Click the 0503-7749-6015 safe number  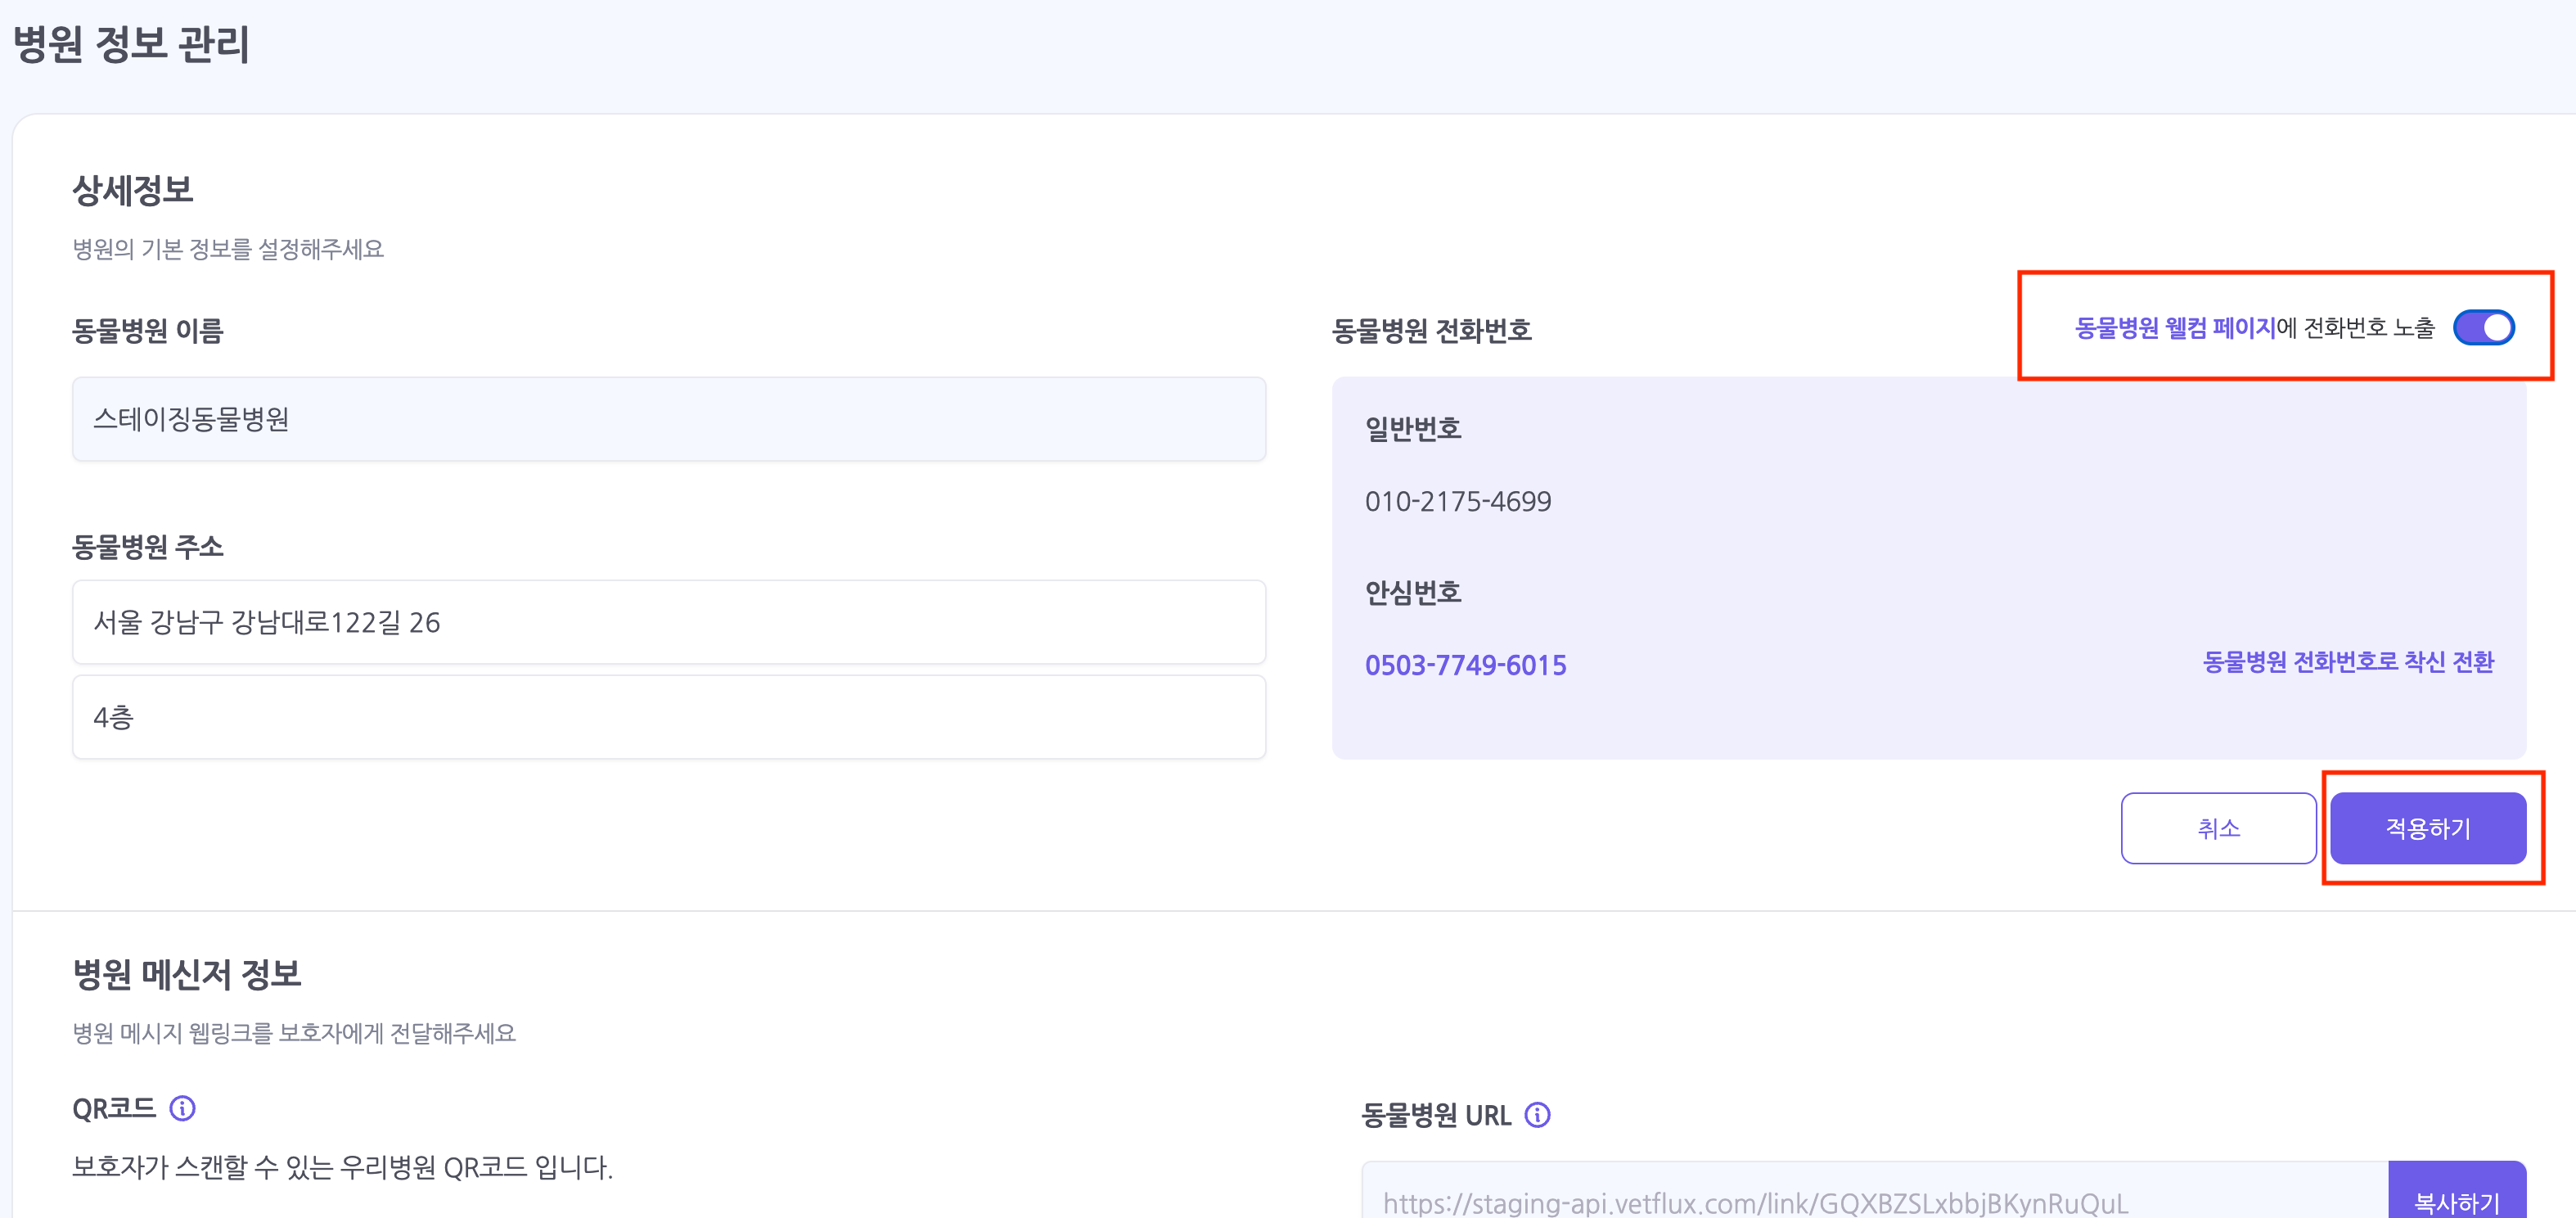tap(1465, 665)
